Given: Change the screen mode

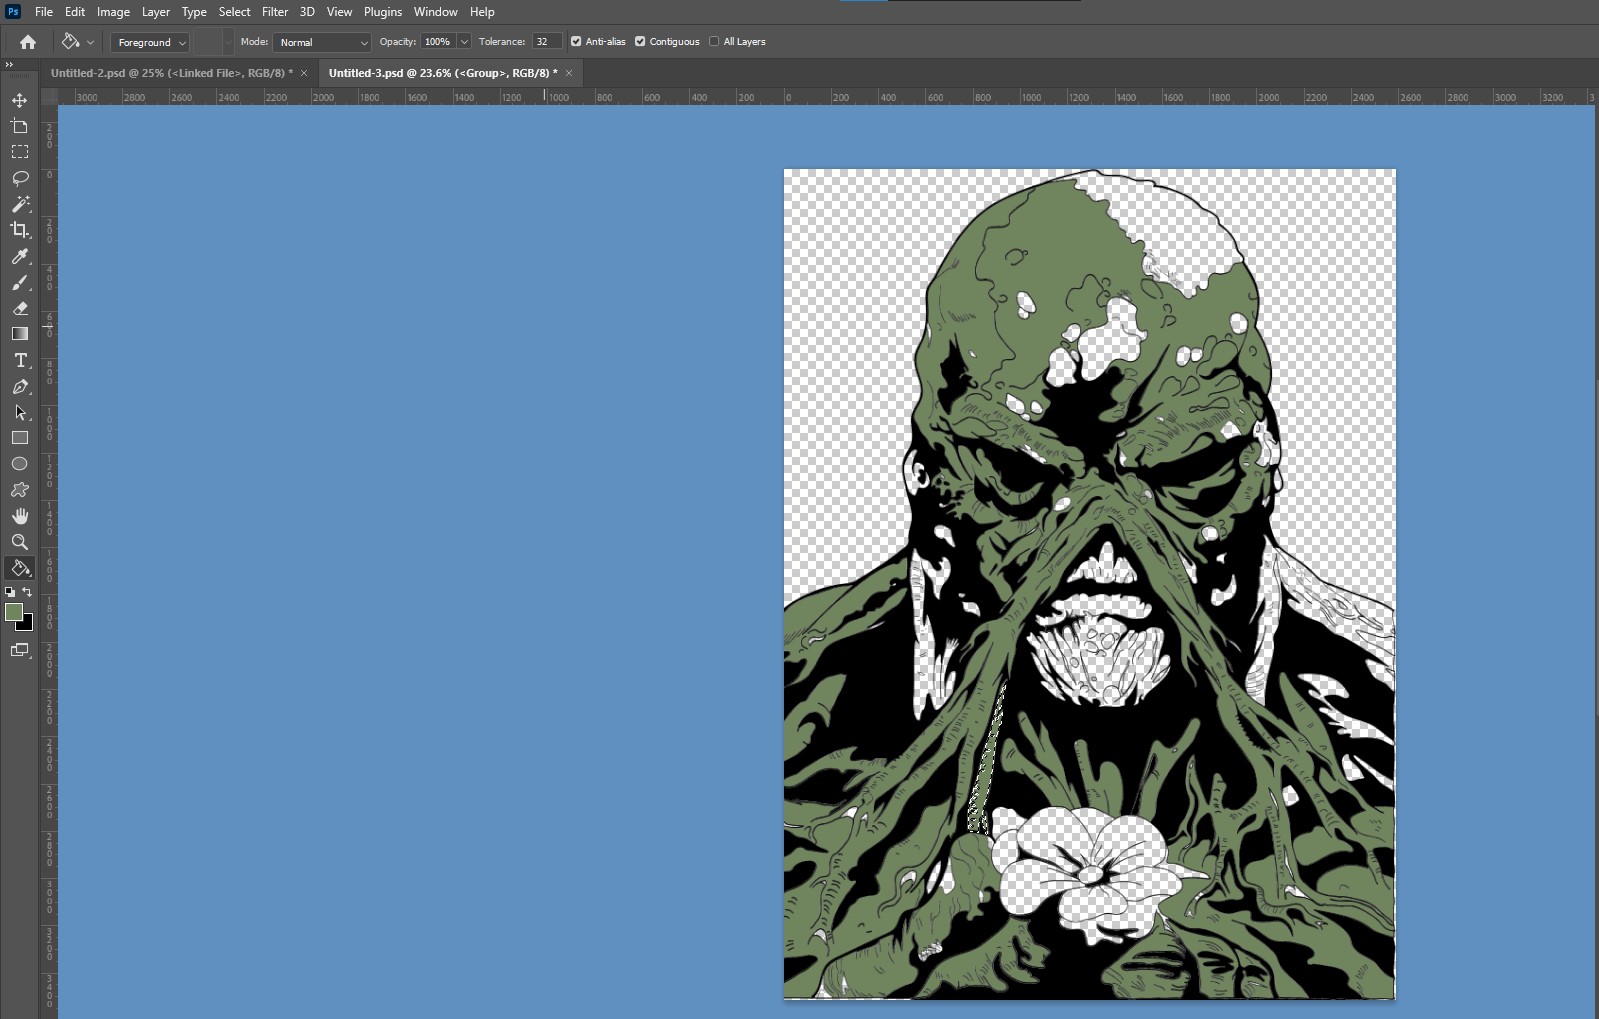Looking at the screenshot, I should [x=19, y=650].
